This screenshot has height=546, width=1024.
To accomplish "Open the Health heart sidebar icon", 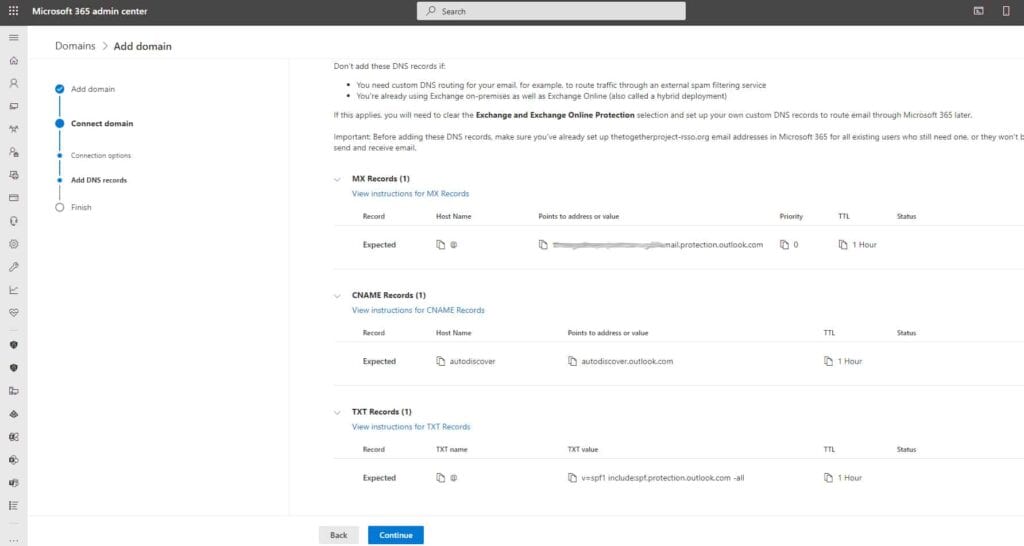I will (14, 313).
